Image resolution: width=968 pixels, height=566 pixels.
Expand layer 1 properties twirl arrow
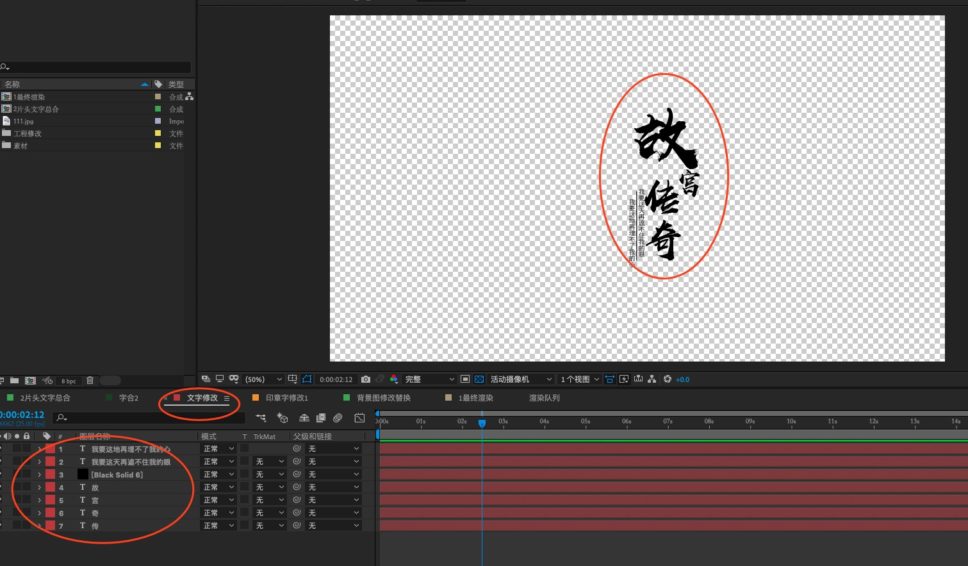[40, 449]
